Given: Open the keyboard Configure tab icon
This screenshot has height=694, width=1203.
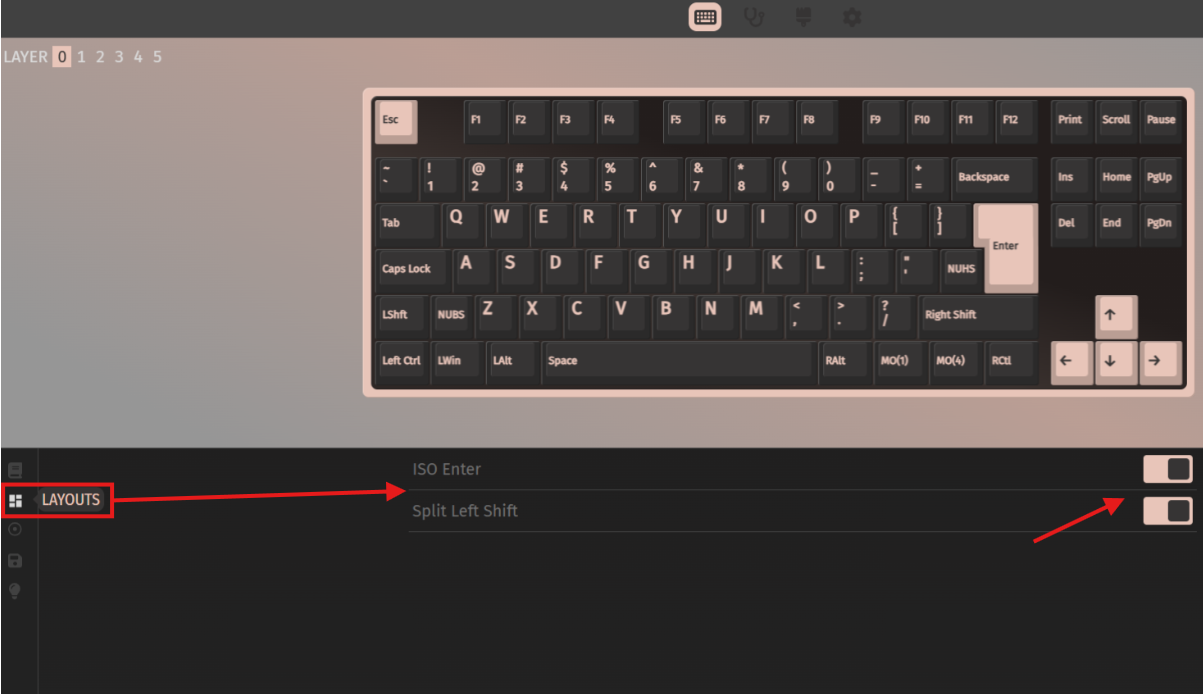Looking at the screenshot, I should 705,17.
